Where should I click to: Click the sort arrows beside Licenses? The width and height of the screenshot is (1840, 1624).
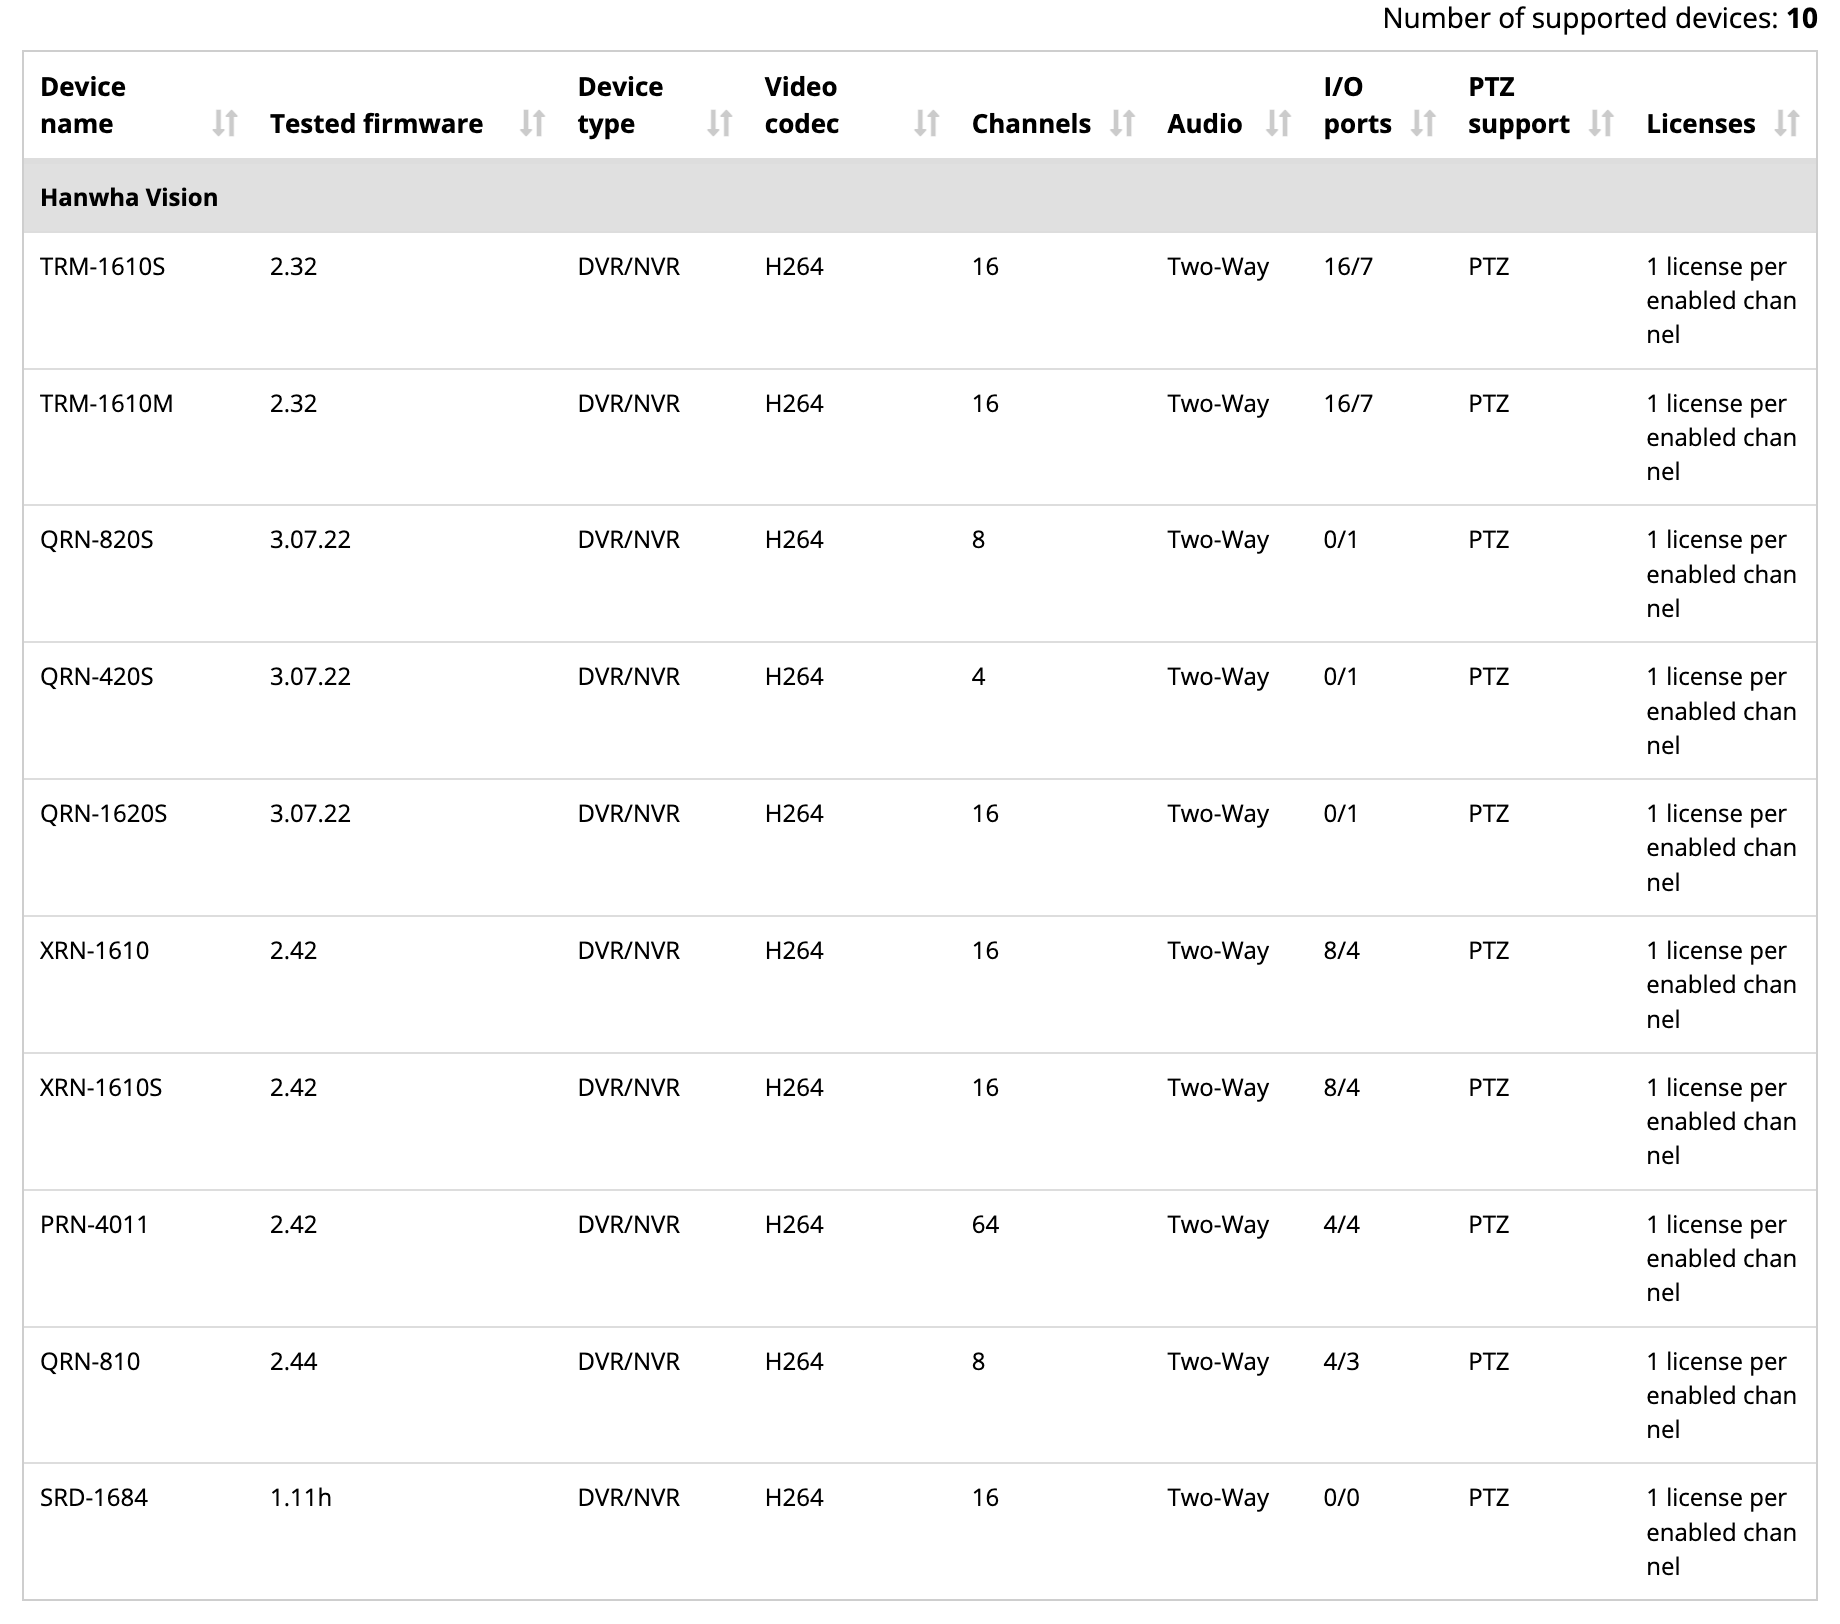[1789, 123]
